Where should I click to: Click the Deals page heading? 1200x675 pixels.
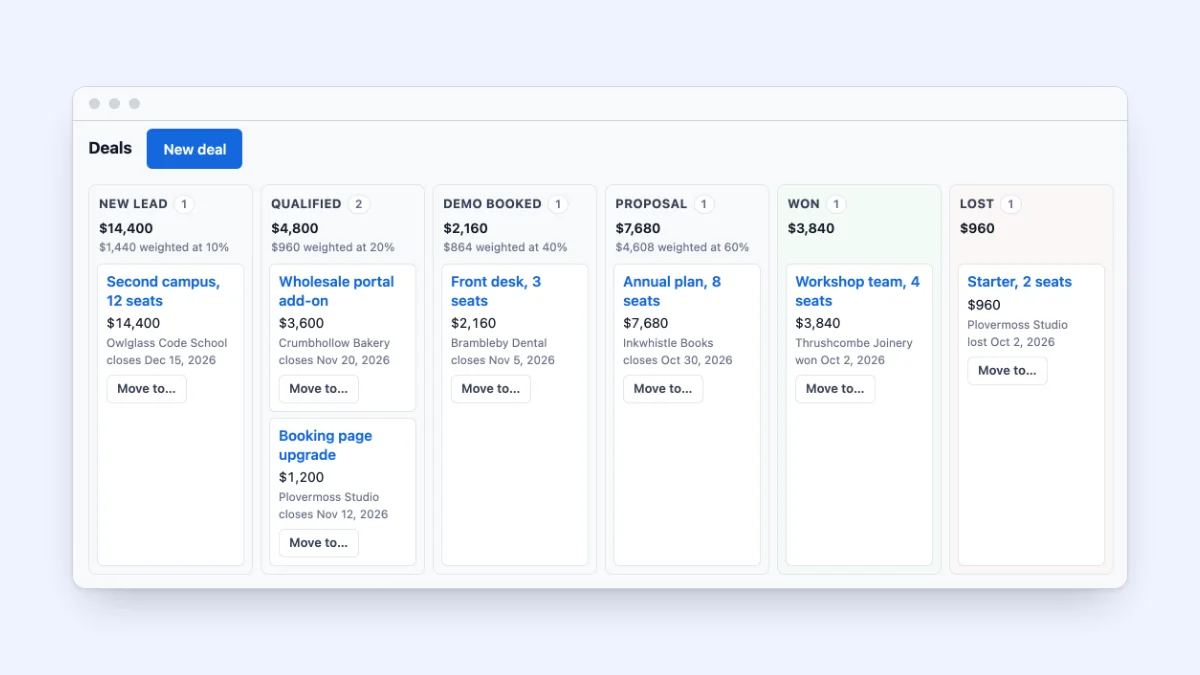[110, 148]
